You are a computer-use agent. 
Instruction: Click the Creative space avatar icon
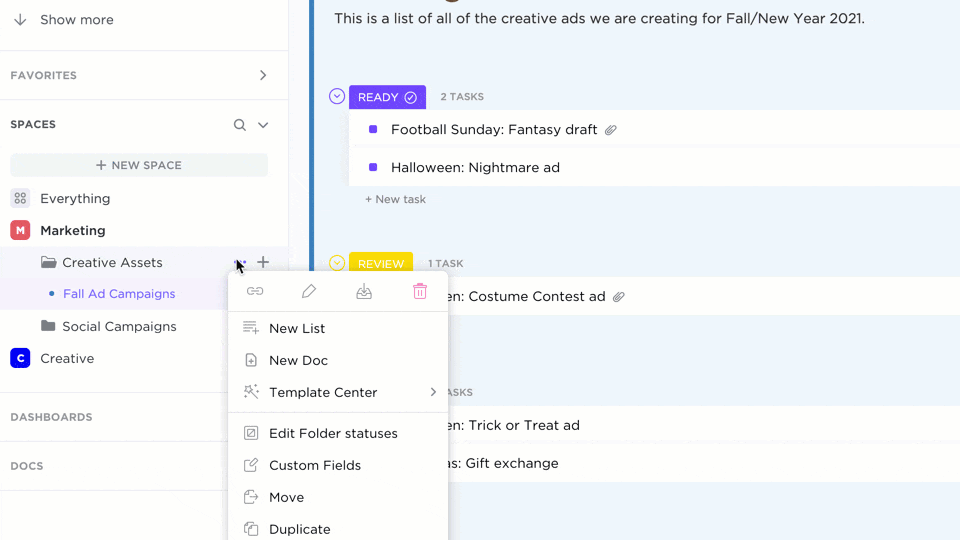20,358
